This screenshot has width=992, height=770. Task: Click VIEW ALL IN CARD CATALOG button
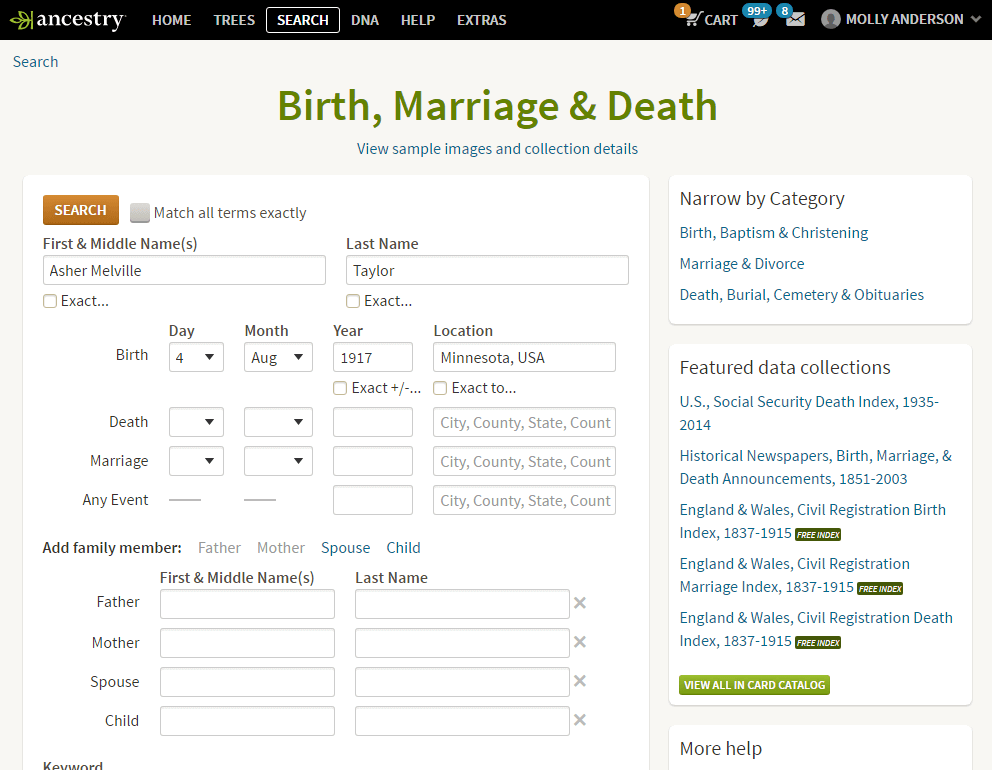tap(754, 685)
